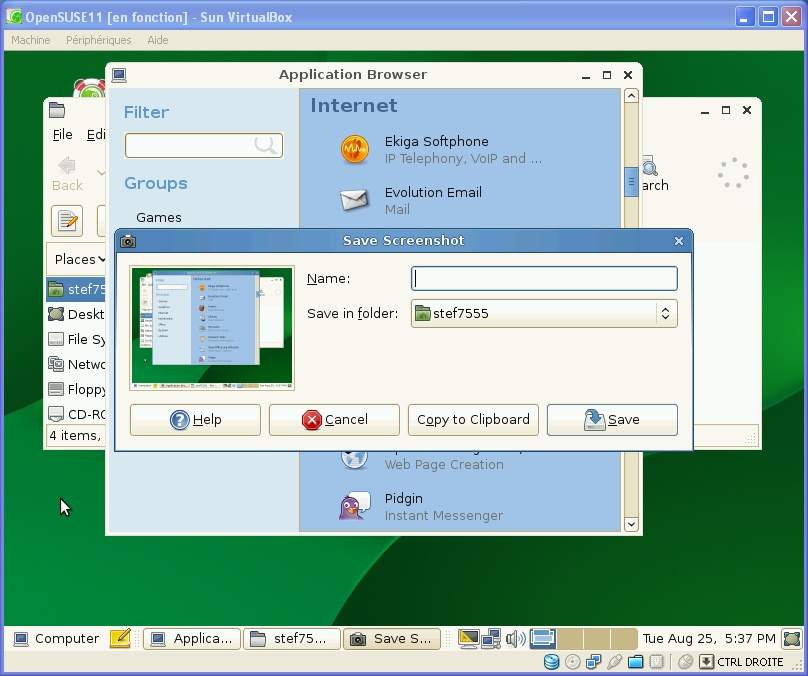Select Network in Places sidebar
The image size is (808, 676).
tap(76, 364)
